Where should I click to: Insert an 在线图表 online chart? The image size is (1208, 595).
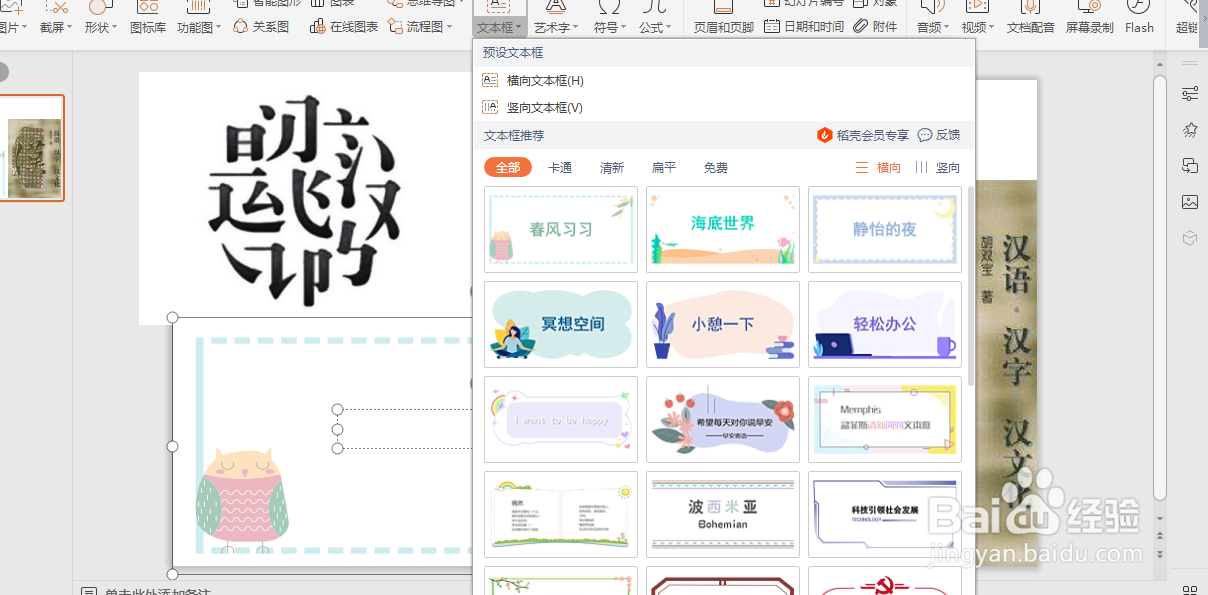pyautogui.click(x=344, y=27)
